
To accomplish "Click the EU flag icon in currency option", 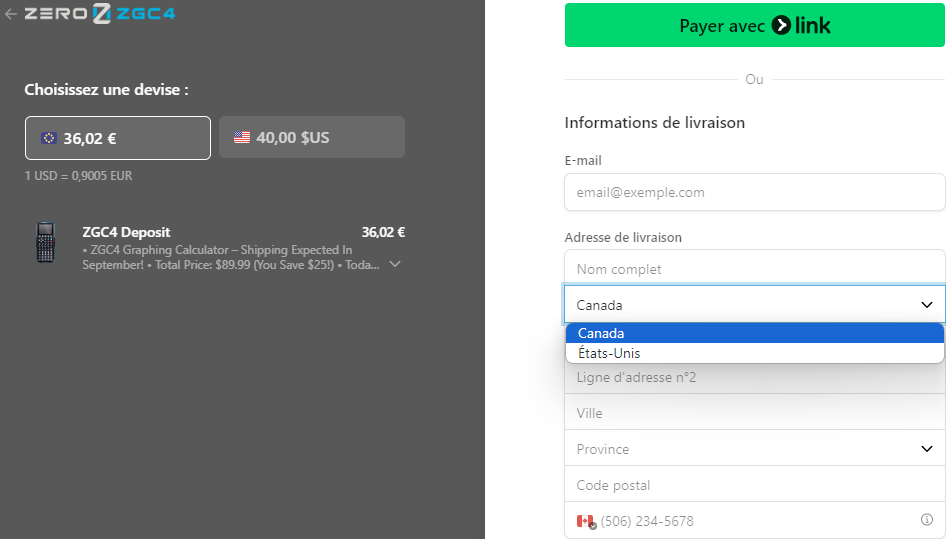I will (x=48, y=138).
